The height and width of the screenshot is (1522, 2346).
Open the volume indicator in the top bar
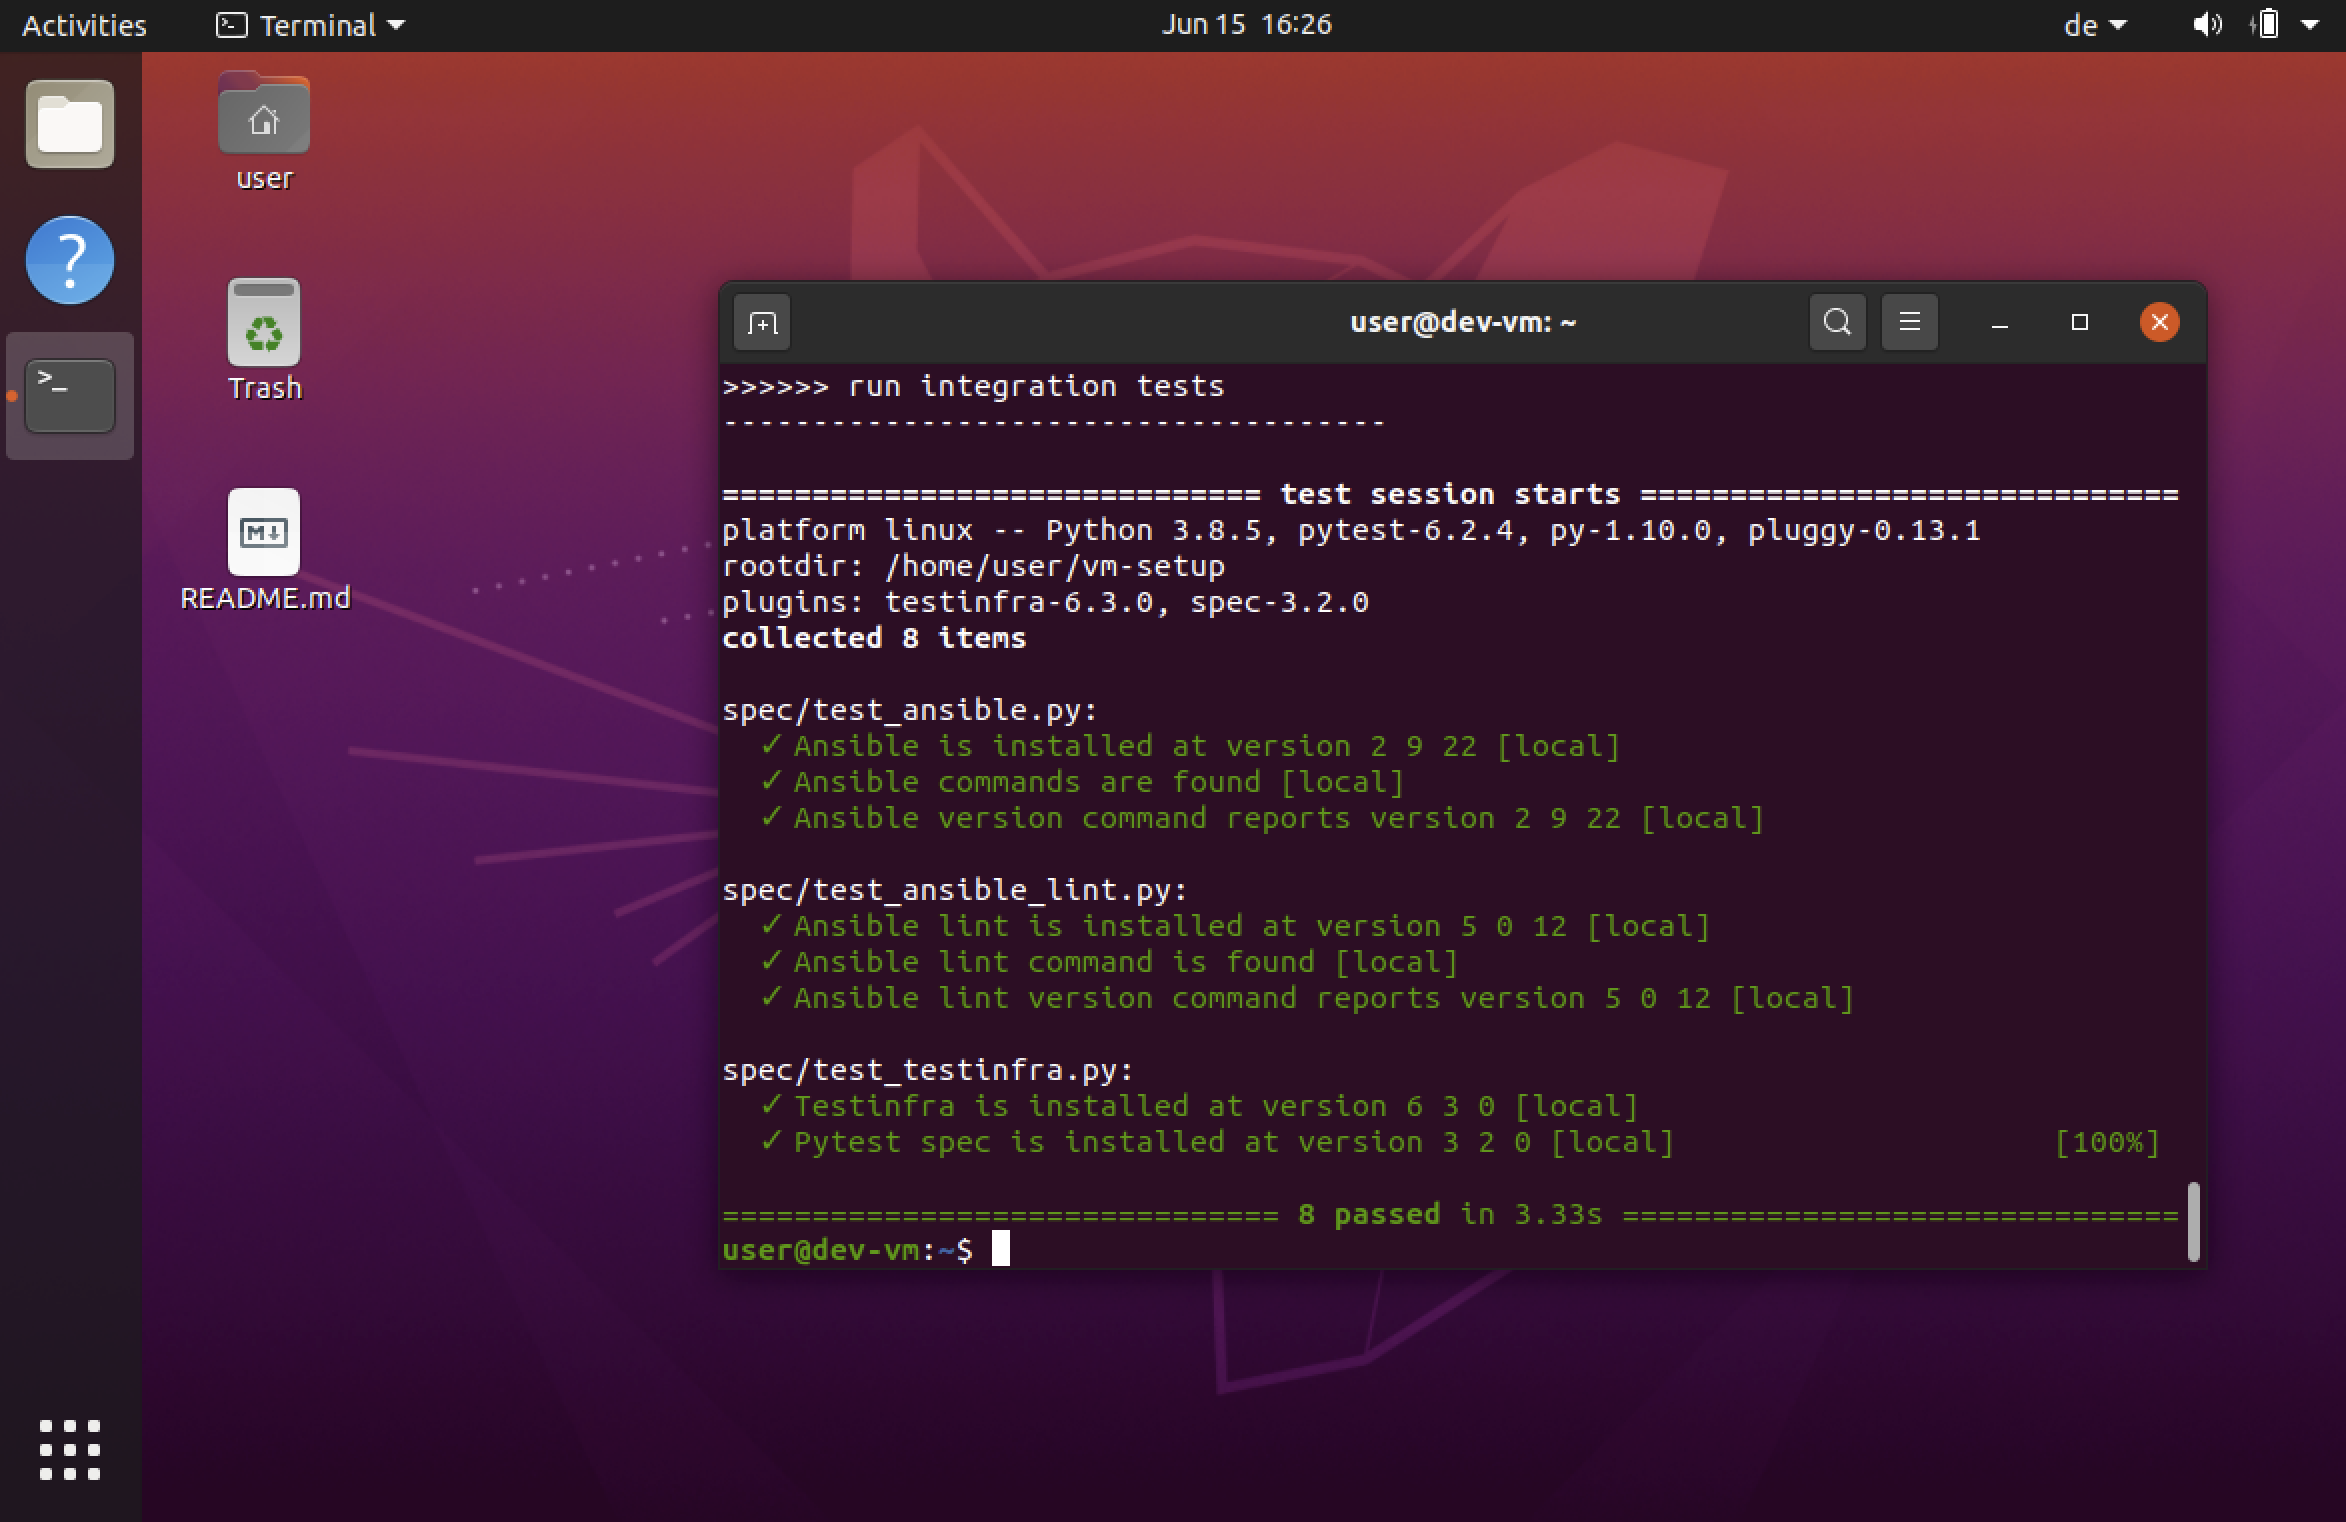pos(2207,24)
